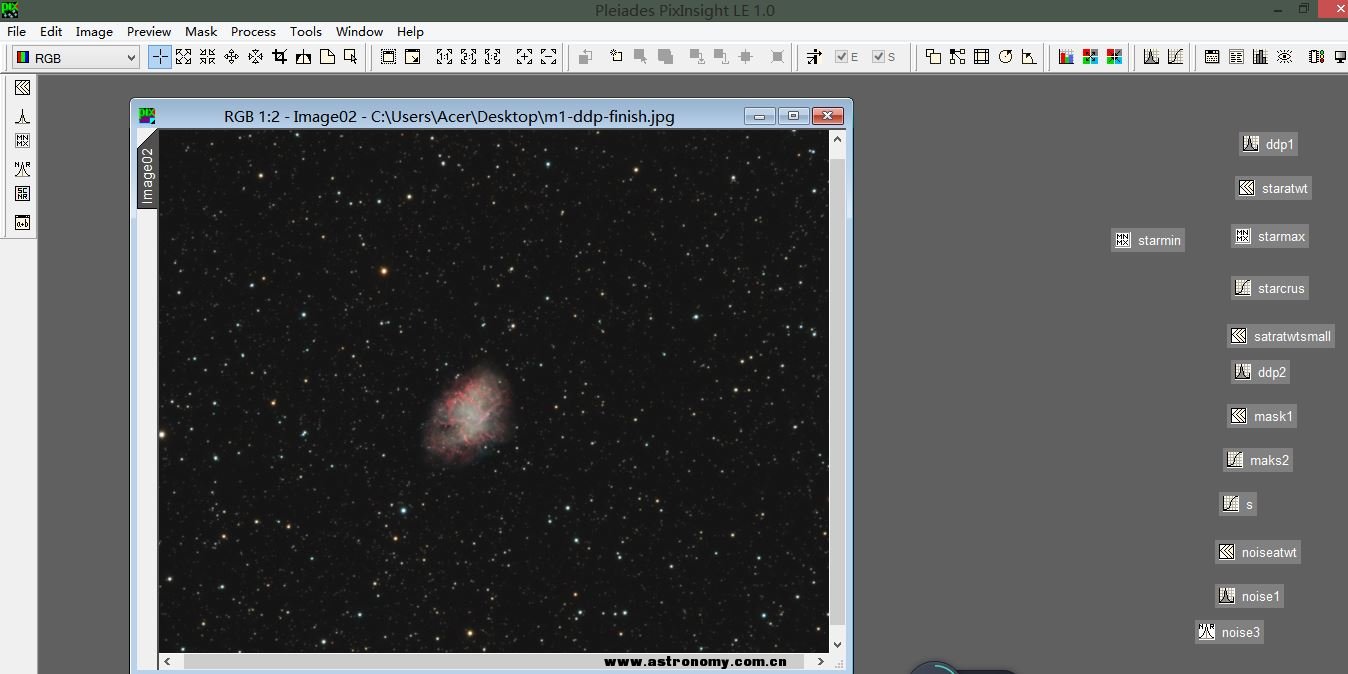1348x674 pixels.
Task: Open wavelet transform tool in left sidebar
Action: 22,88
